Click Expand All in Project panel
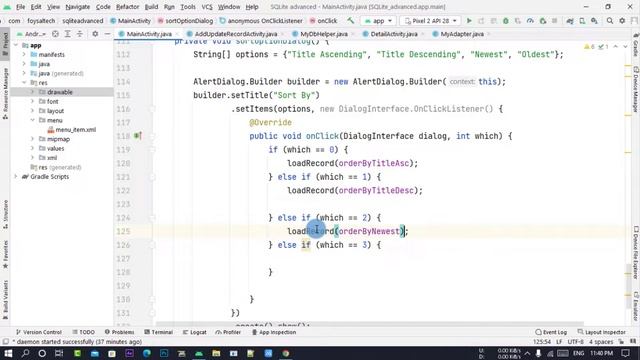The width and height of the screenshot is (640, 360). click(68, 34)
